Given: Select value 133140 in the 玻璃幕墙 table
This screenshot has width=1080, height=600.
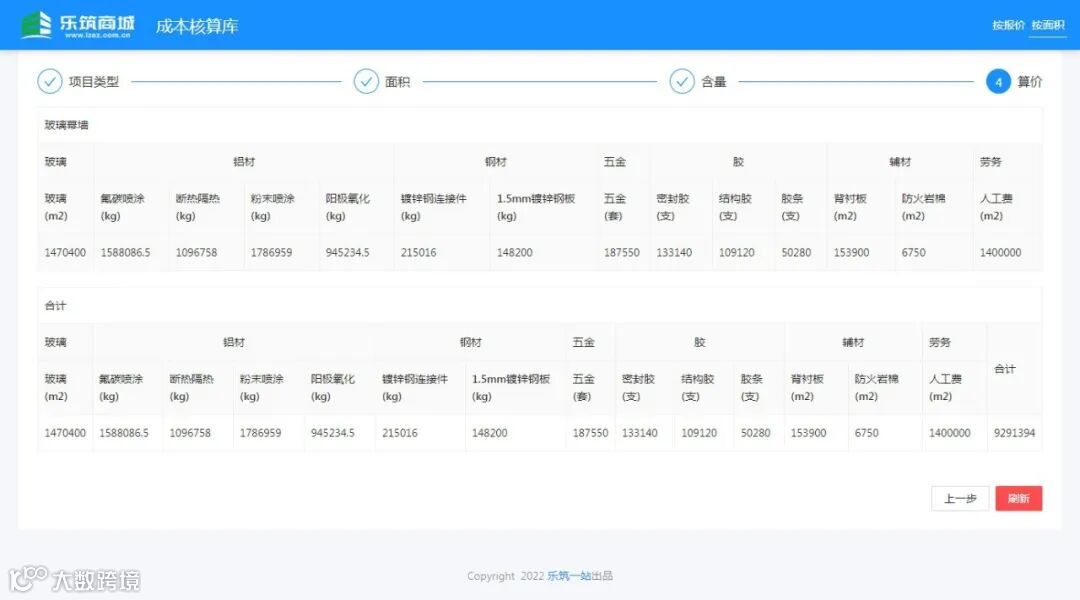Looking at the screenshot, I should 674,252.
